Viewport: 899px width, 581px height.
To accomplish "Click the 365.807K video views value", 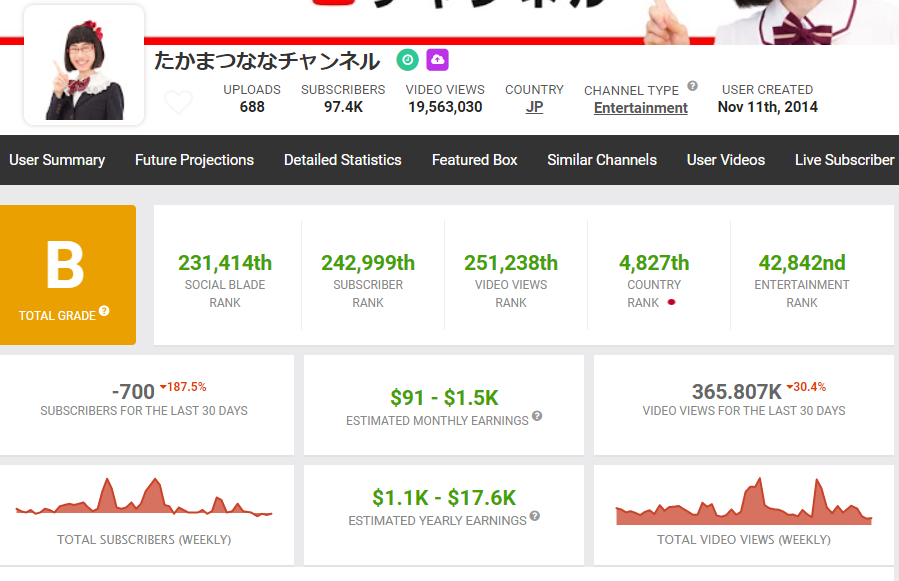I will pos(737,392).
